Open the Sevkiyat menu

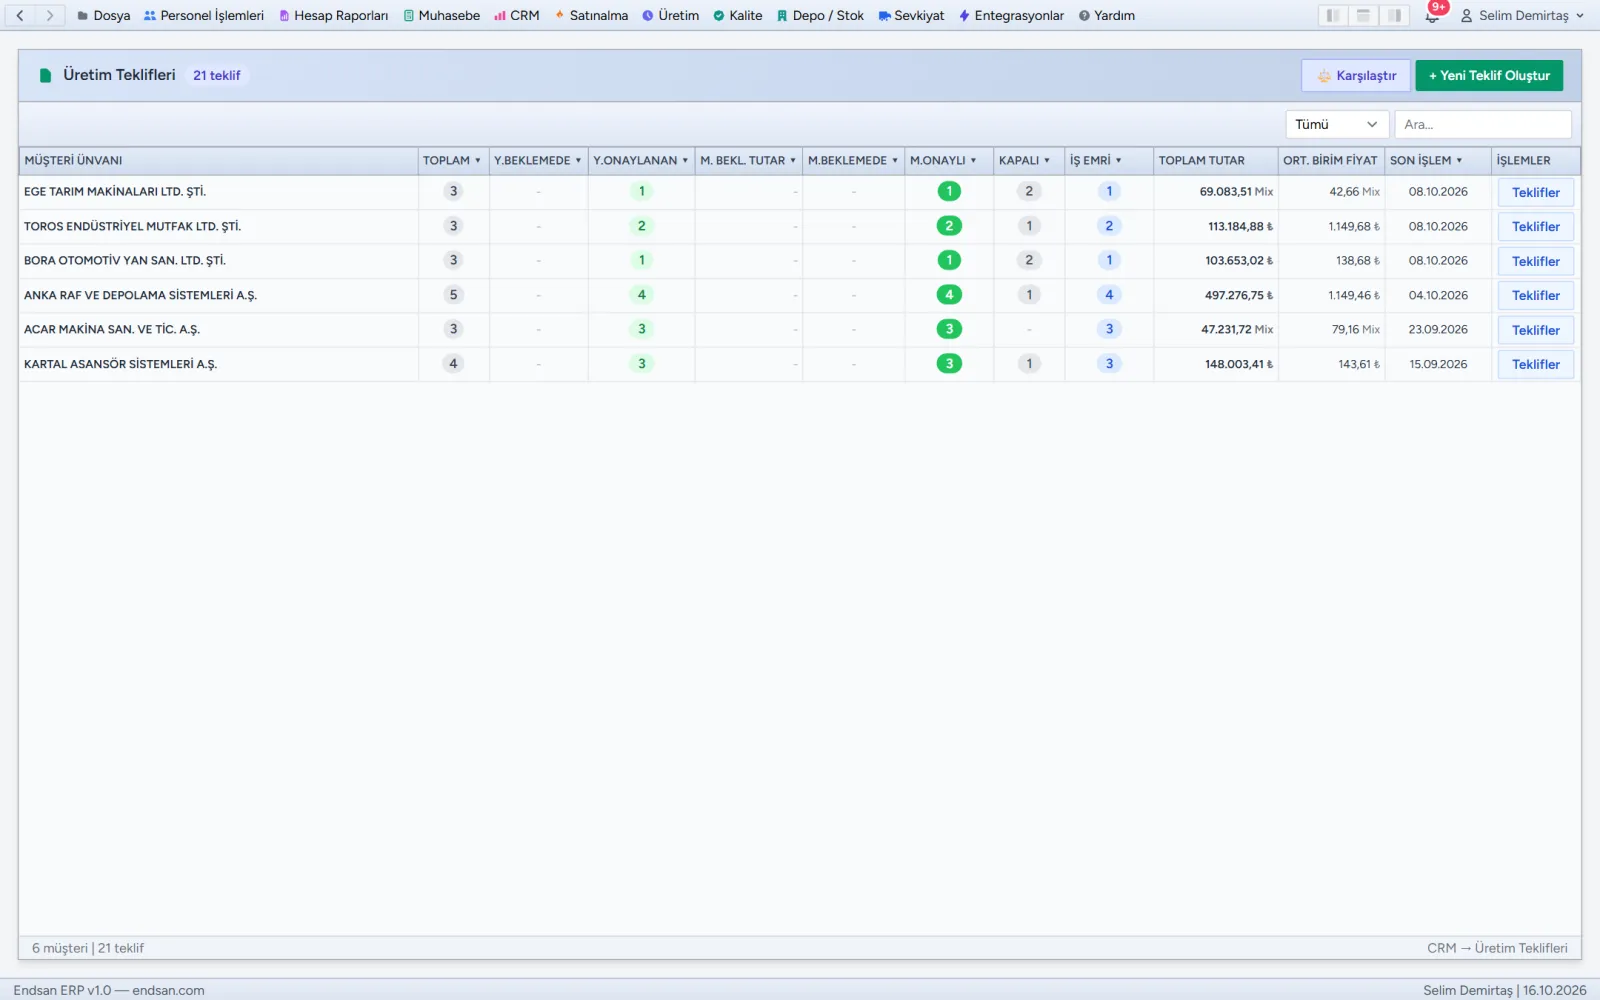911,15
